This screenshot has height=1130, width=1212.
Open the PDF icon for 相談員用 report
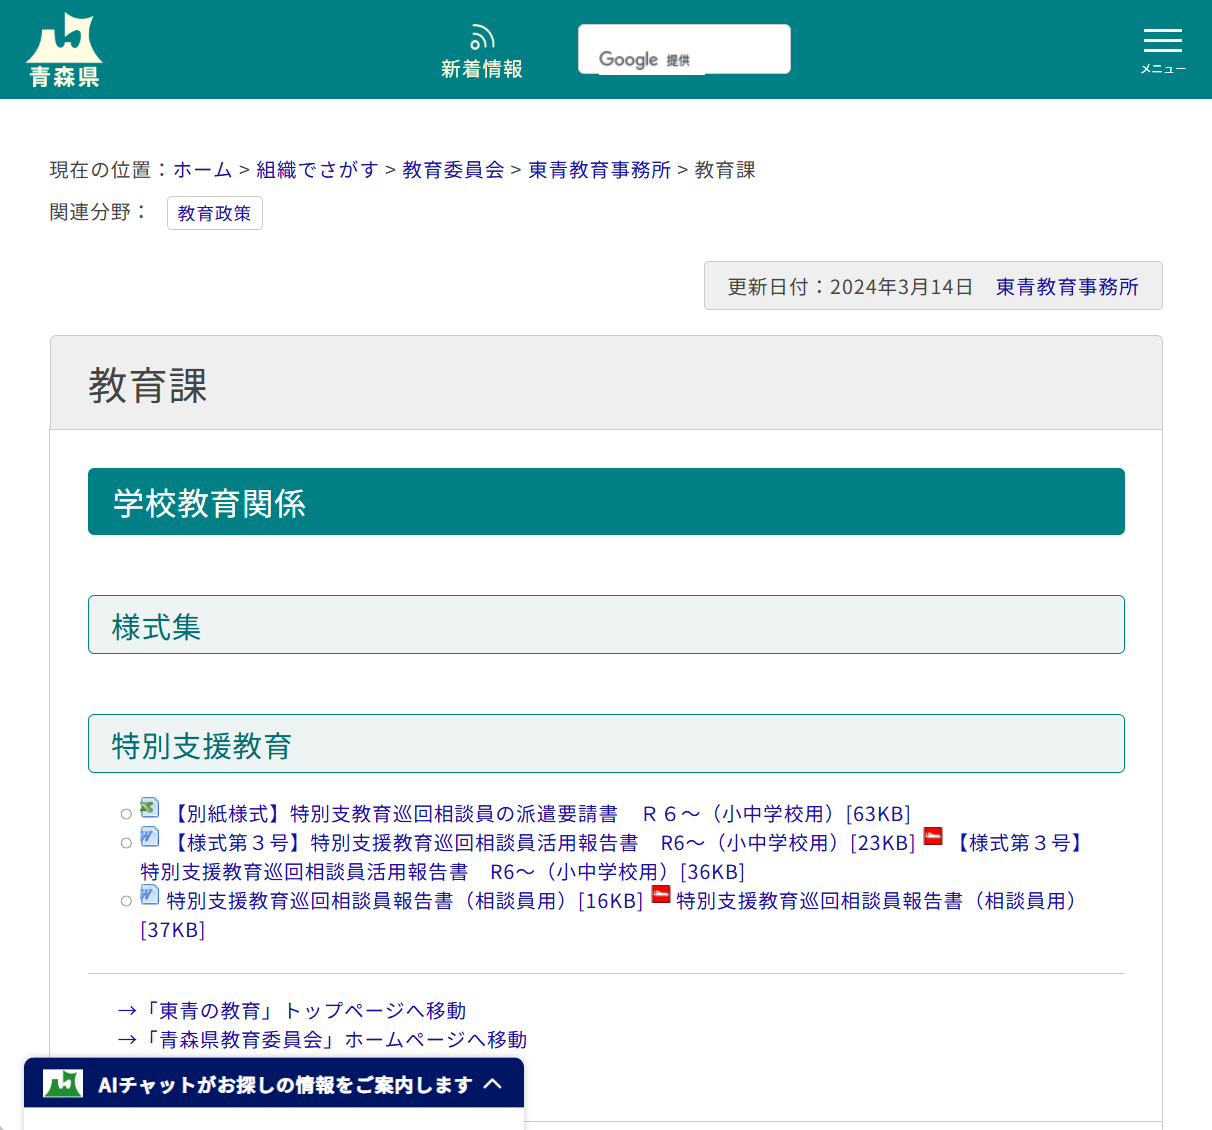661,895
